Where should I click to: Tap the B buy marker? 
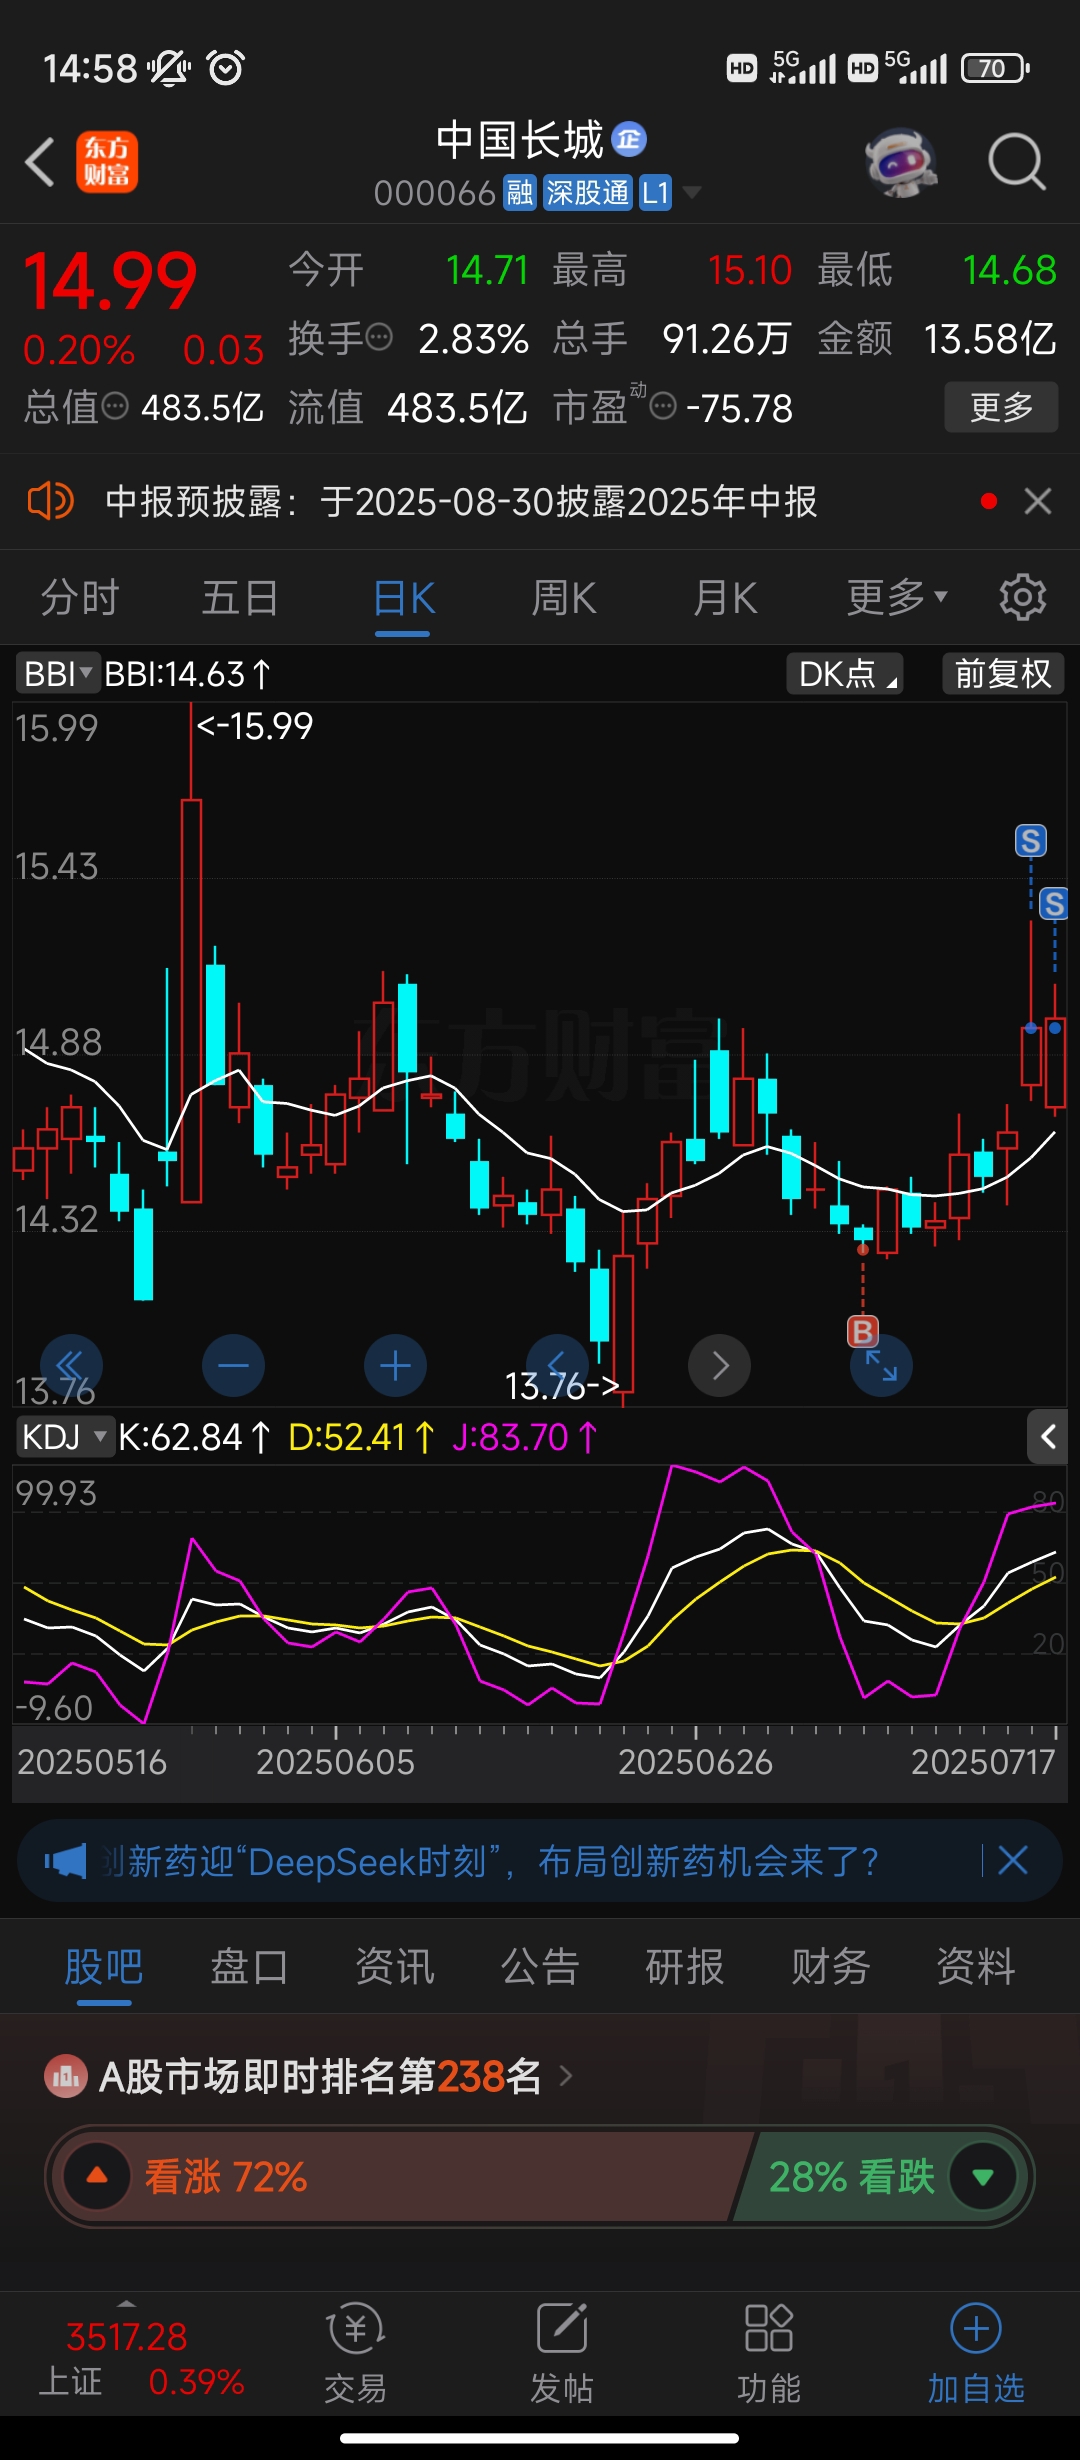863,1331
